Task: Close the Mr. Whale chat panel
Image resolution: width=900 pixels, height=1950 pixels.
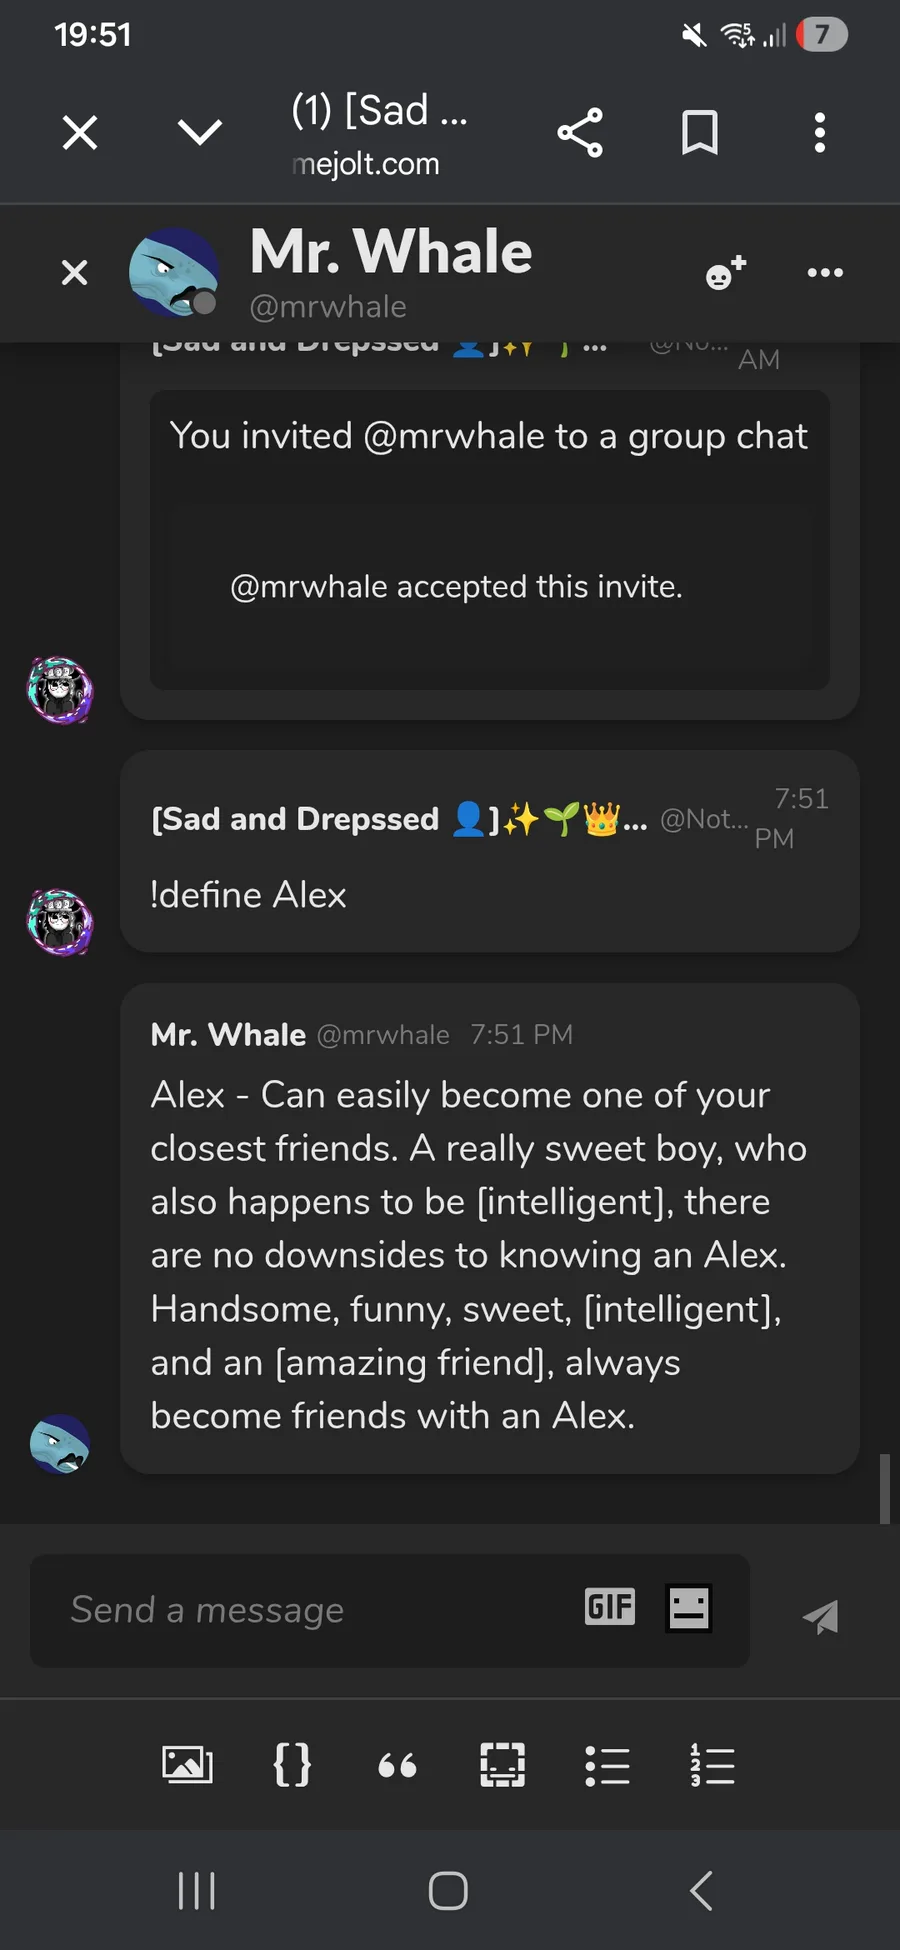Action: (75, 272)
